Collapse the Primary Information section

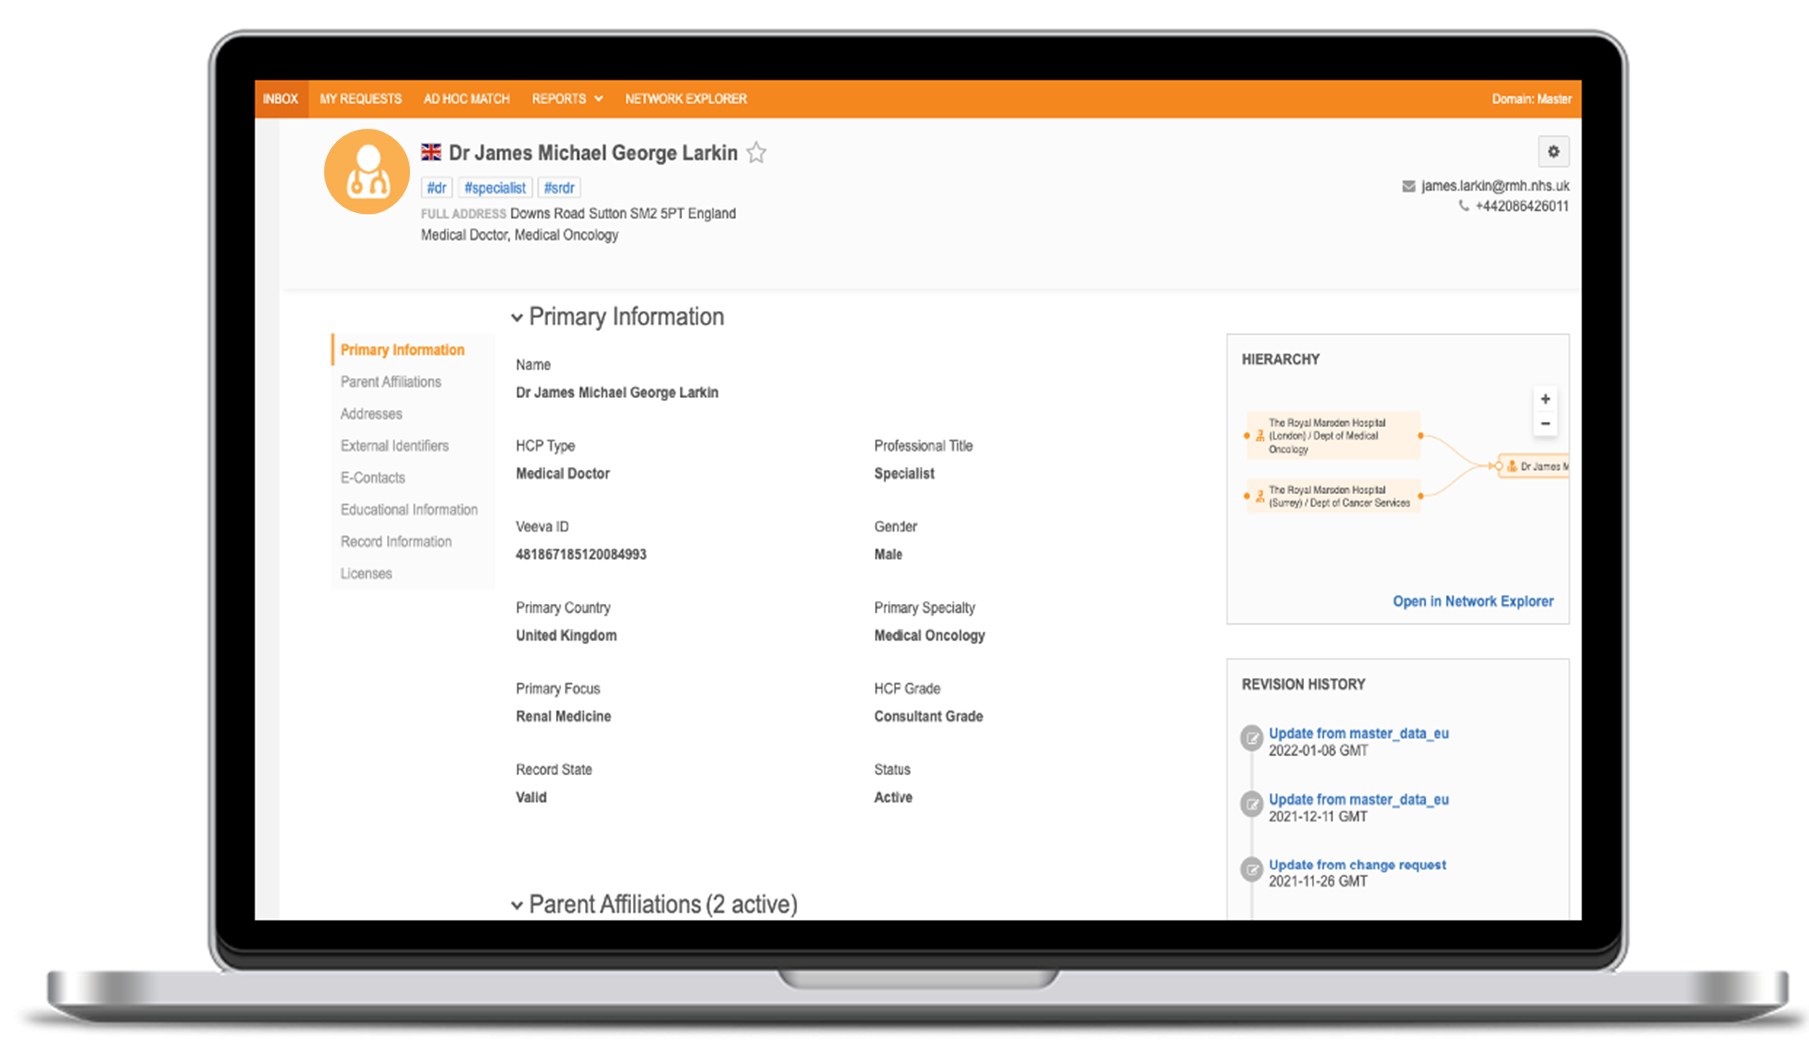tap(517, 317)
